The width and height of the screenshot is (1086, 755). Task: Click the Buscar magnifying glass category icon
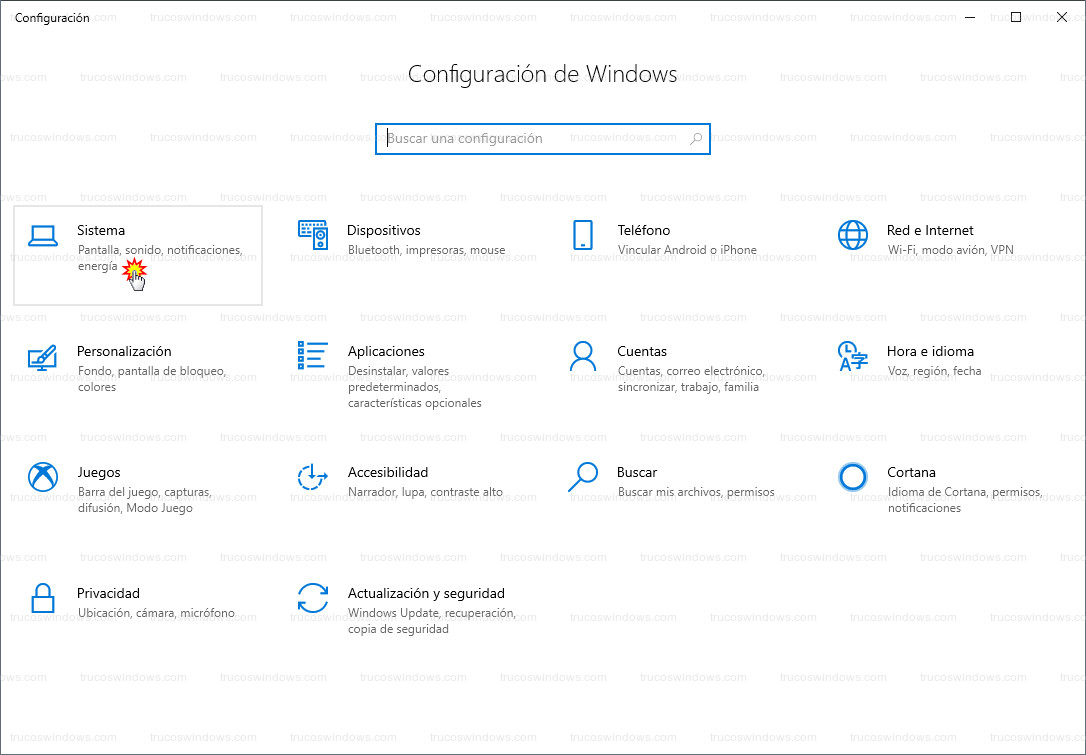point(583,477)
